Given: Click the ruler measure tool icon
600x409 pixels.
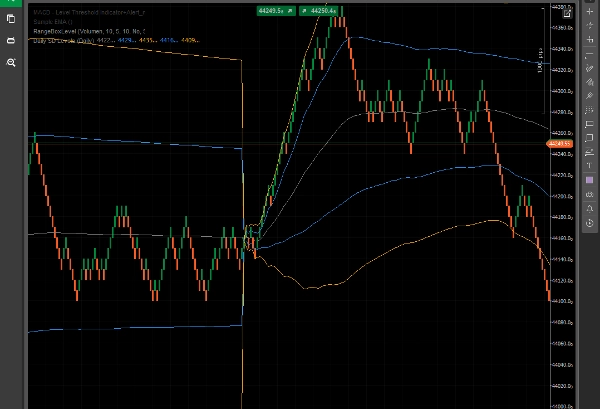Looking at the screenshot, I should [590, 152].
